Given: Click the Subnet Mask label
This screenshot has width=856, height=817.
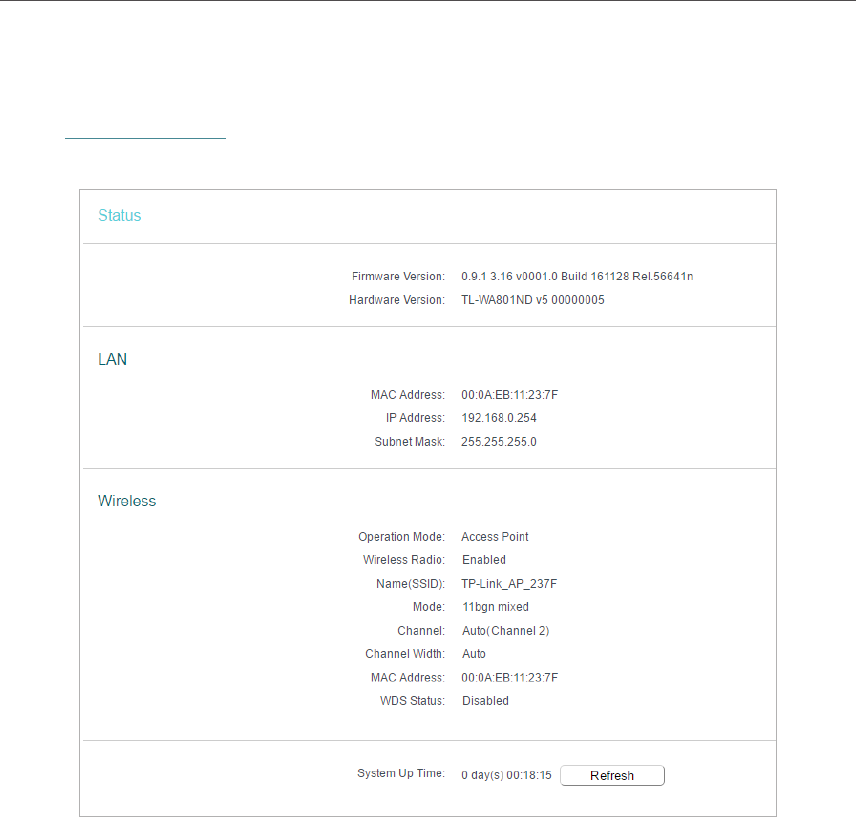Looking at the screenshot, I should (x=409, y=442).
